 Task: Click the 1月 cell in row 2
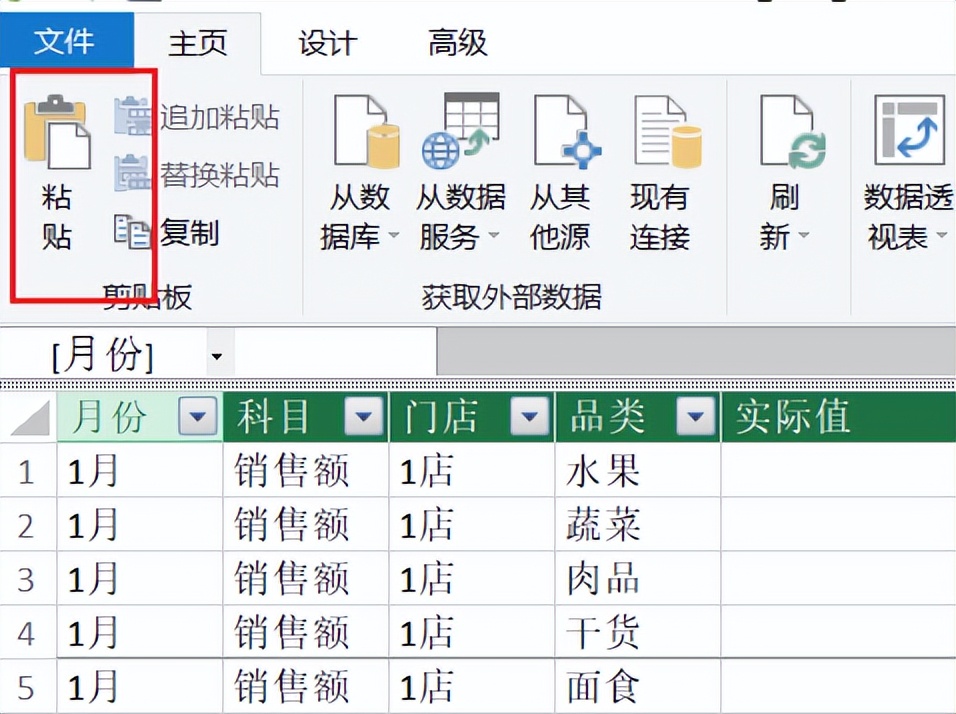[140, 524]
